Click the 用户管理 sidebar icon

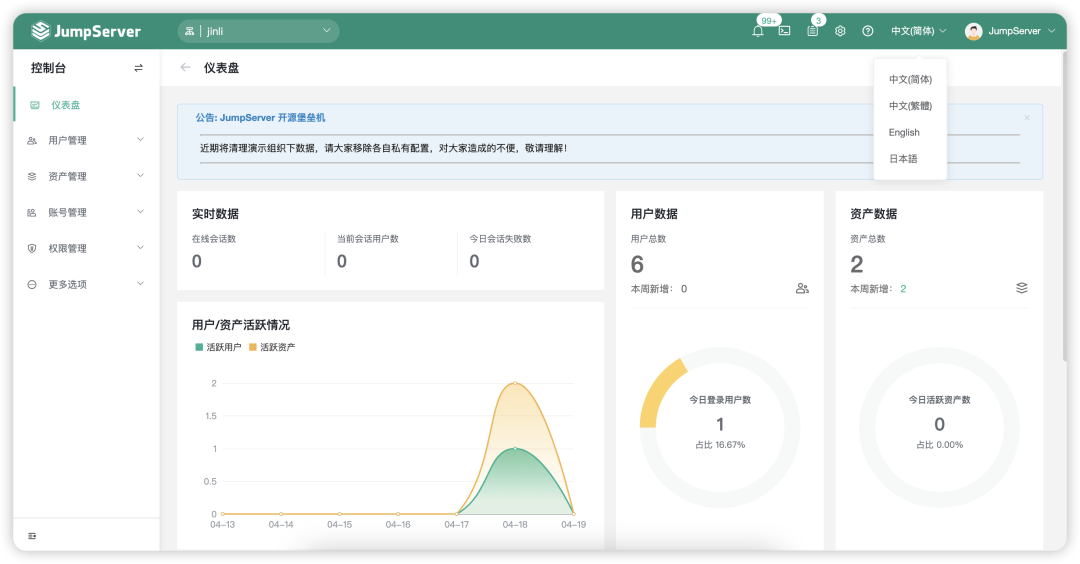tap(32, 140)
